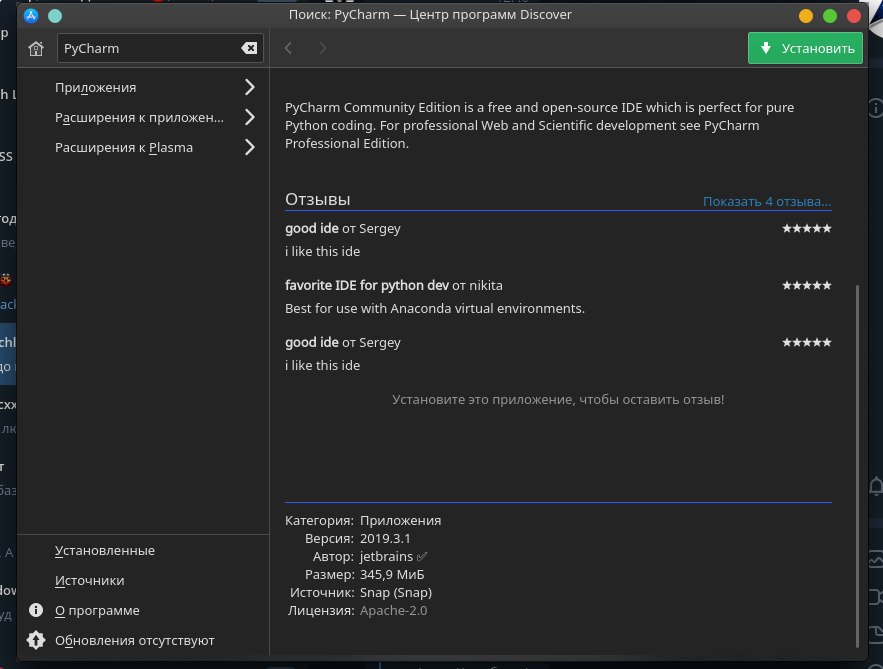Go forward with the right arrow
883x669 pixels.
point(322,48)
